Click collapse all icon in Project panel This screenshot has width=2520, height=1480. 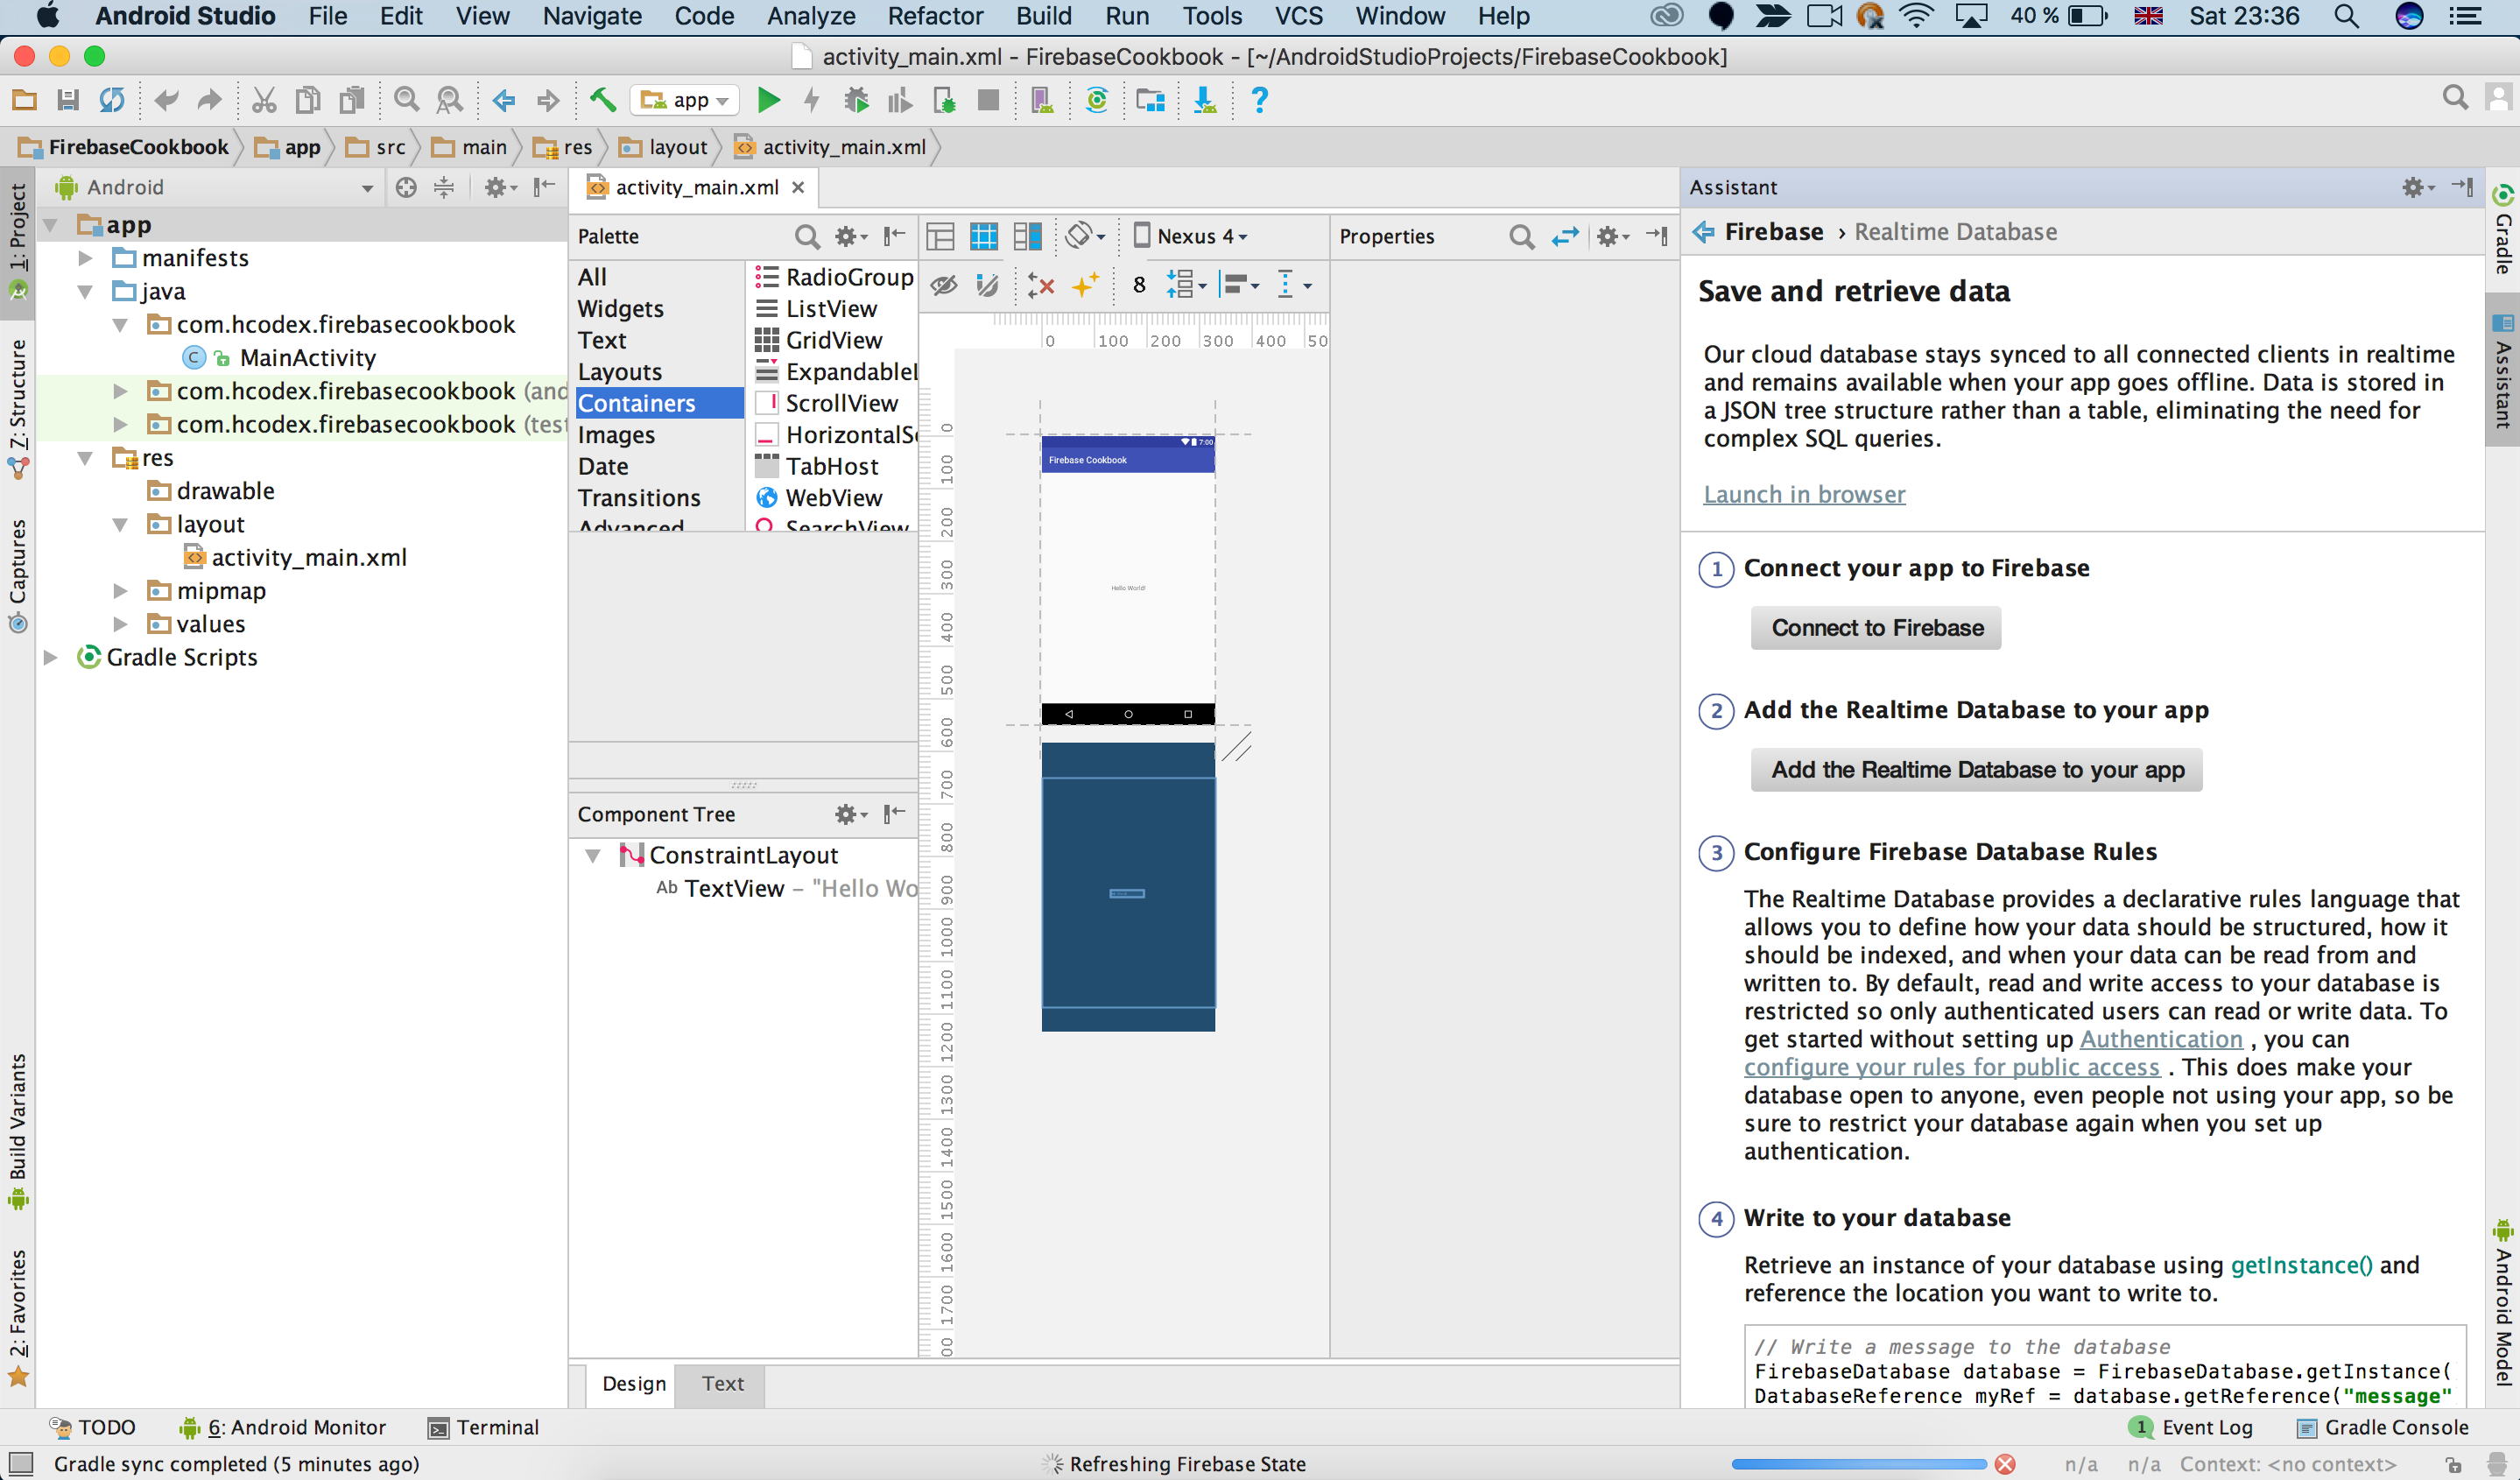tap(444, 187)
